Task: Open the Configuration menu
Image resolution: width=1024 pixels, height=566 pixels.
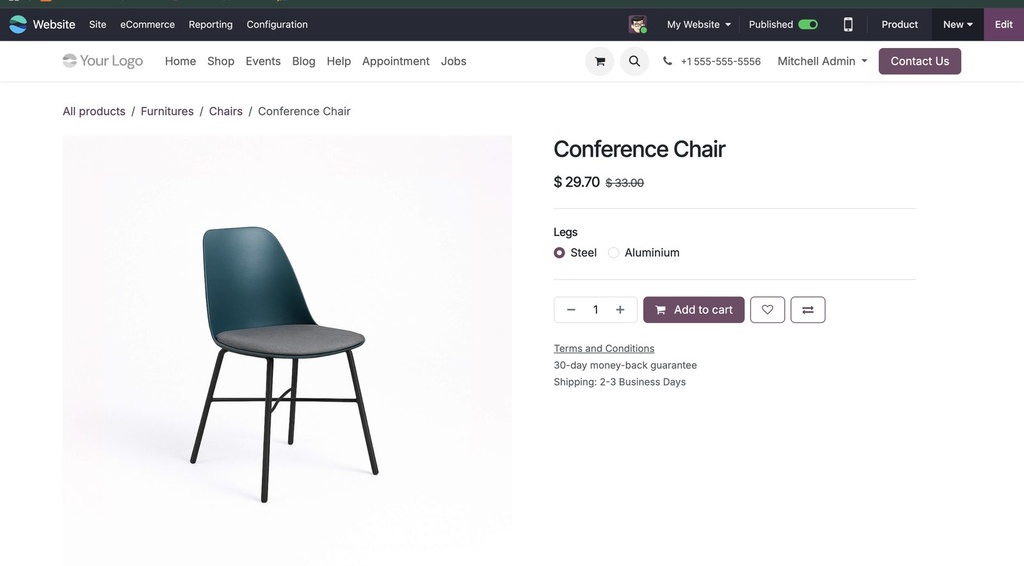Action: tap(277, 25)
